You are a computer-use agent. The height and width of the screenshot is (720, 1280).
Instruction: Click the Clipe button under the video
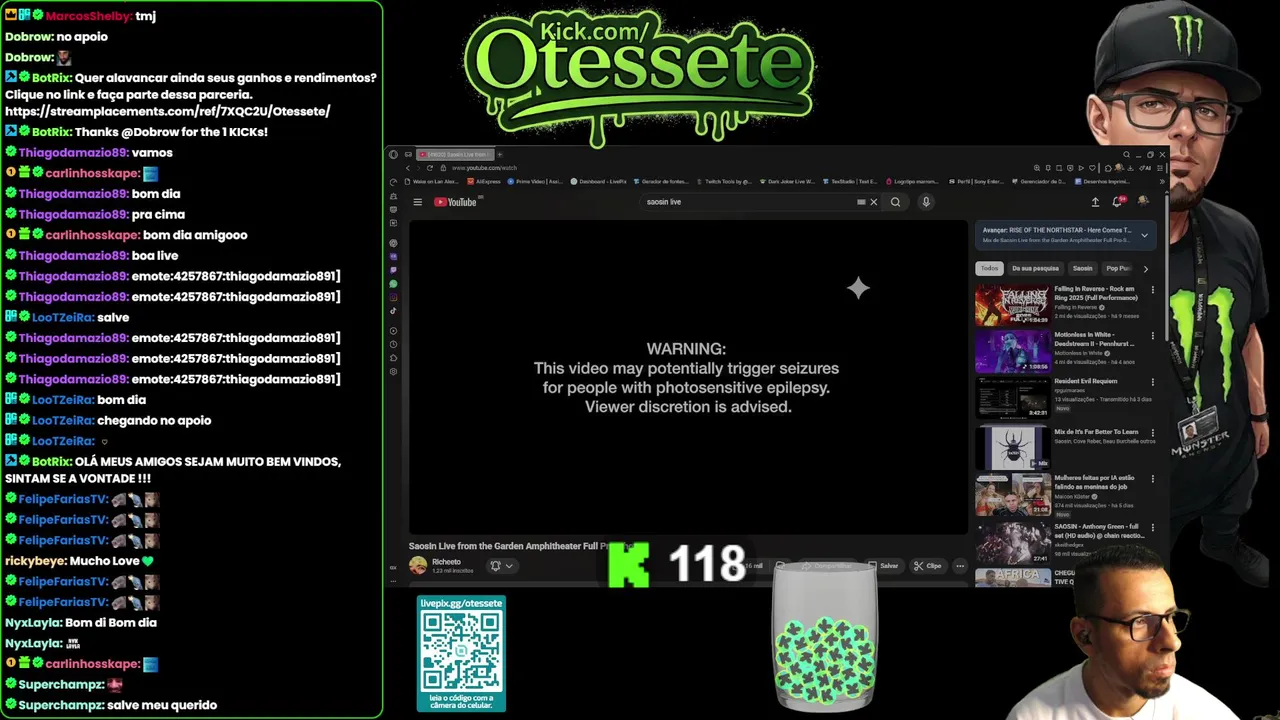tap(927, 566)
